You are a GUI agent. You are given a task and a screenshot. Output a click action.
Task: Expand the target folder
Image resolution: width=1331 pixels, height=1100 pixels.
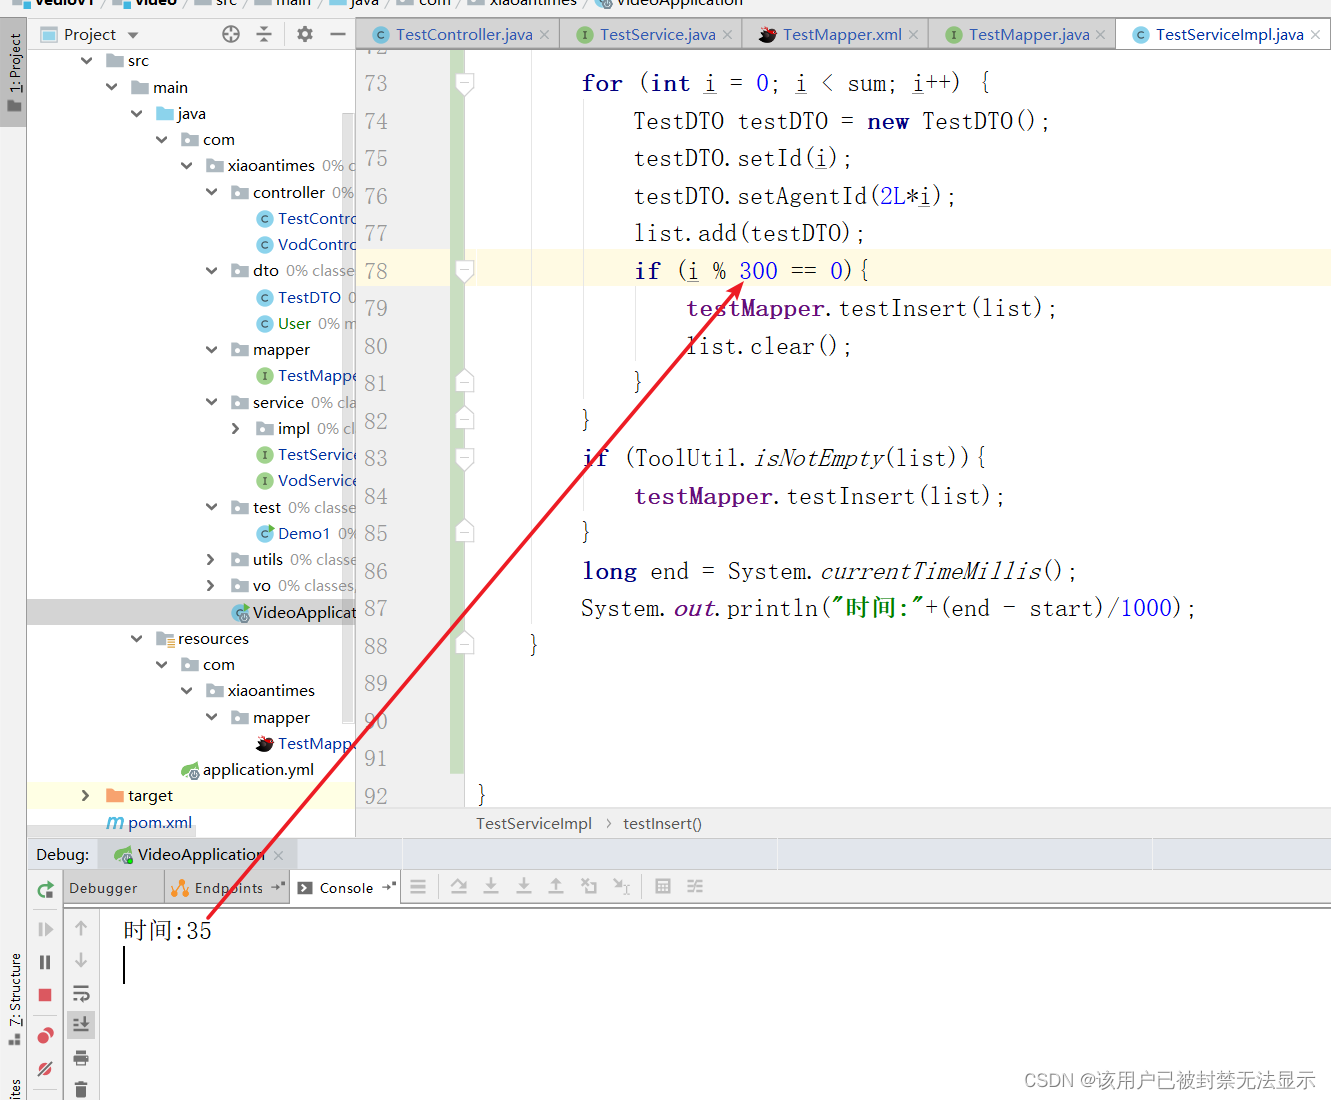[x=86, y=795]
